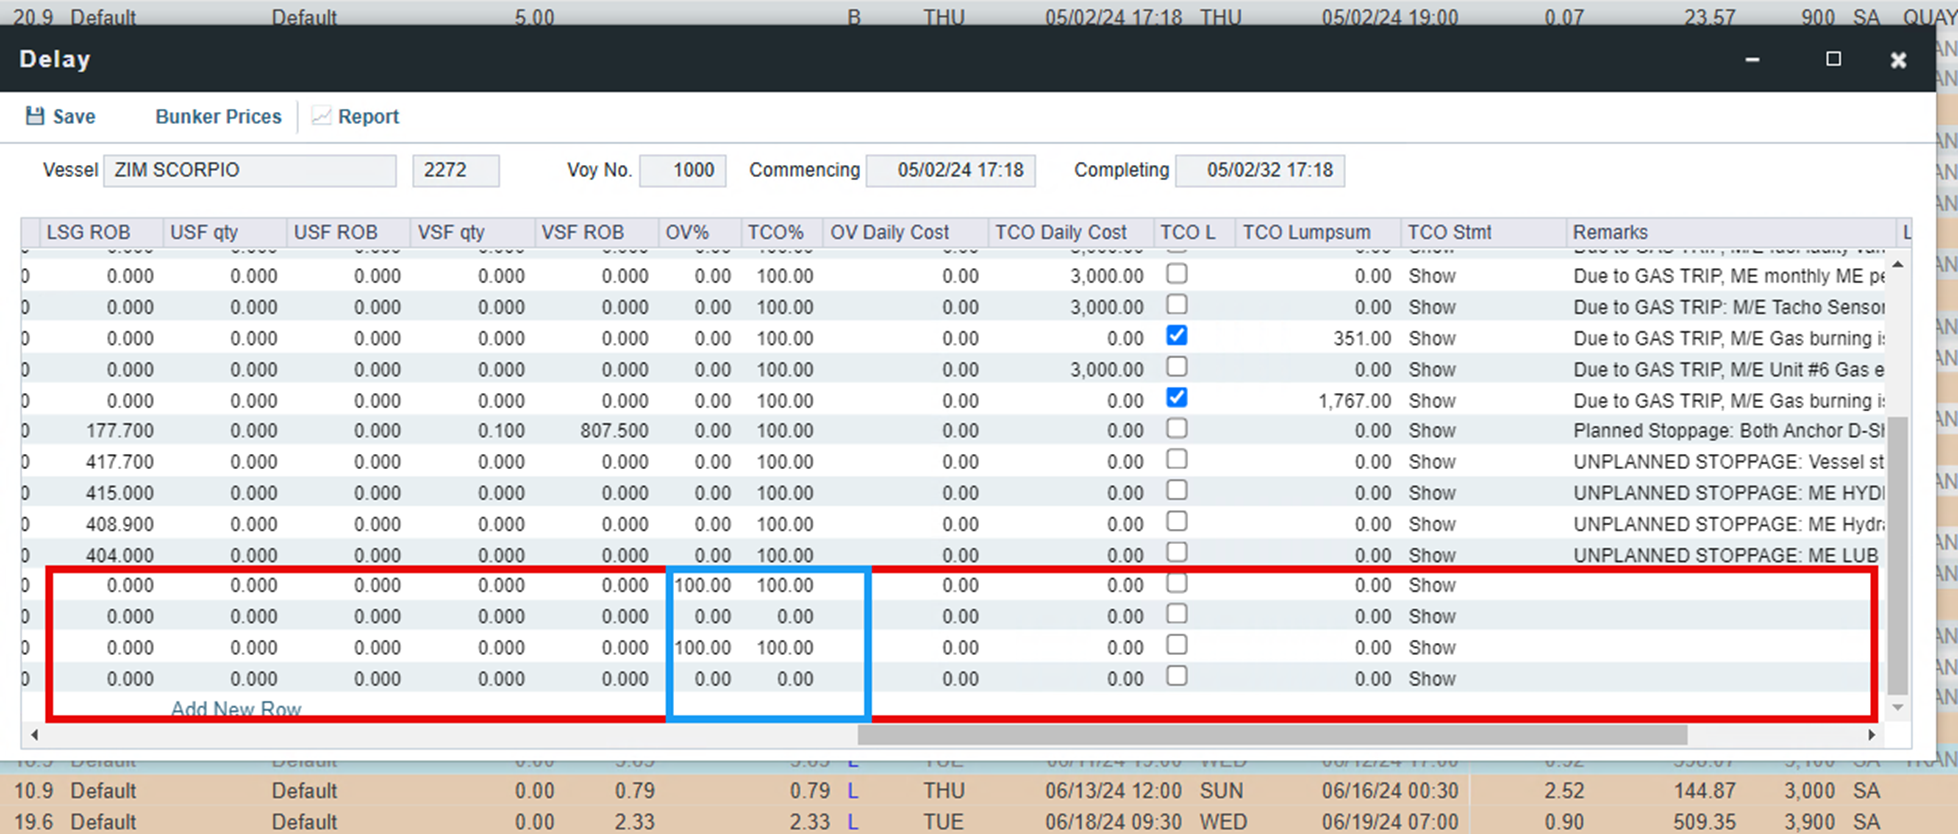1958x834 pixels.
Task: Check TCO L box for Planned Stoppage row
Action: point(1177,429)
